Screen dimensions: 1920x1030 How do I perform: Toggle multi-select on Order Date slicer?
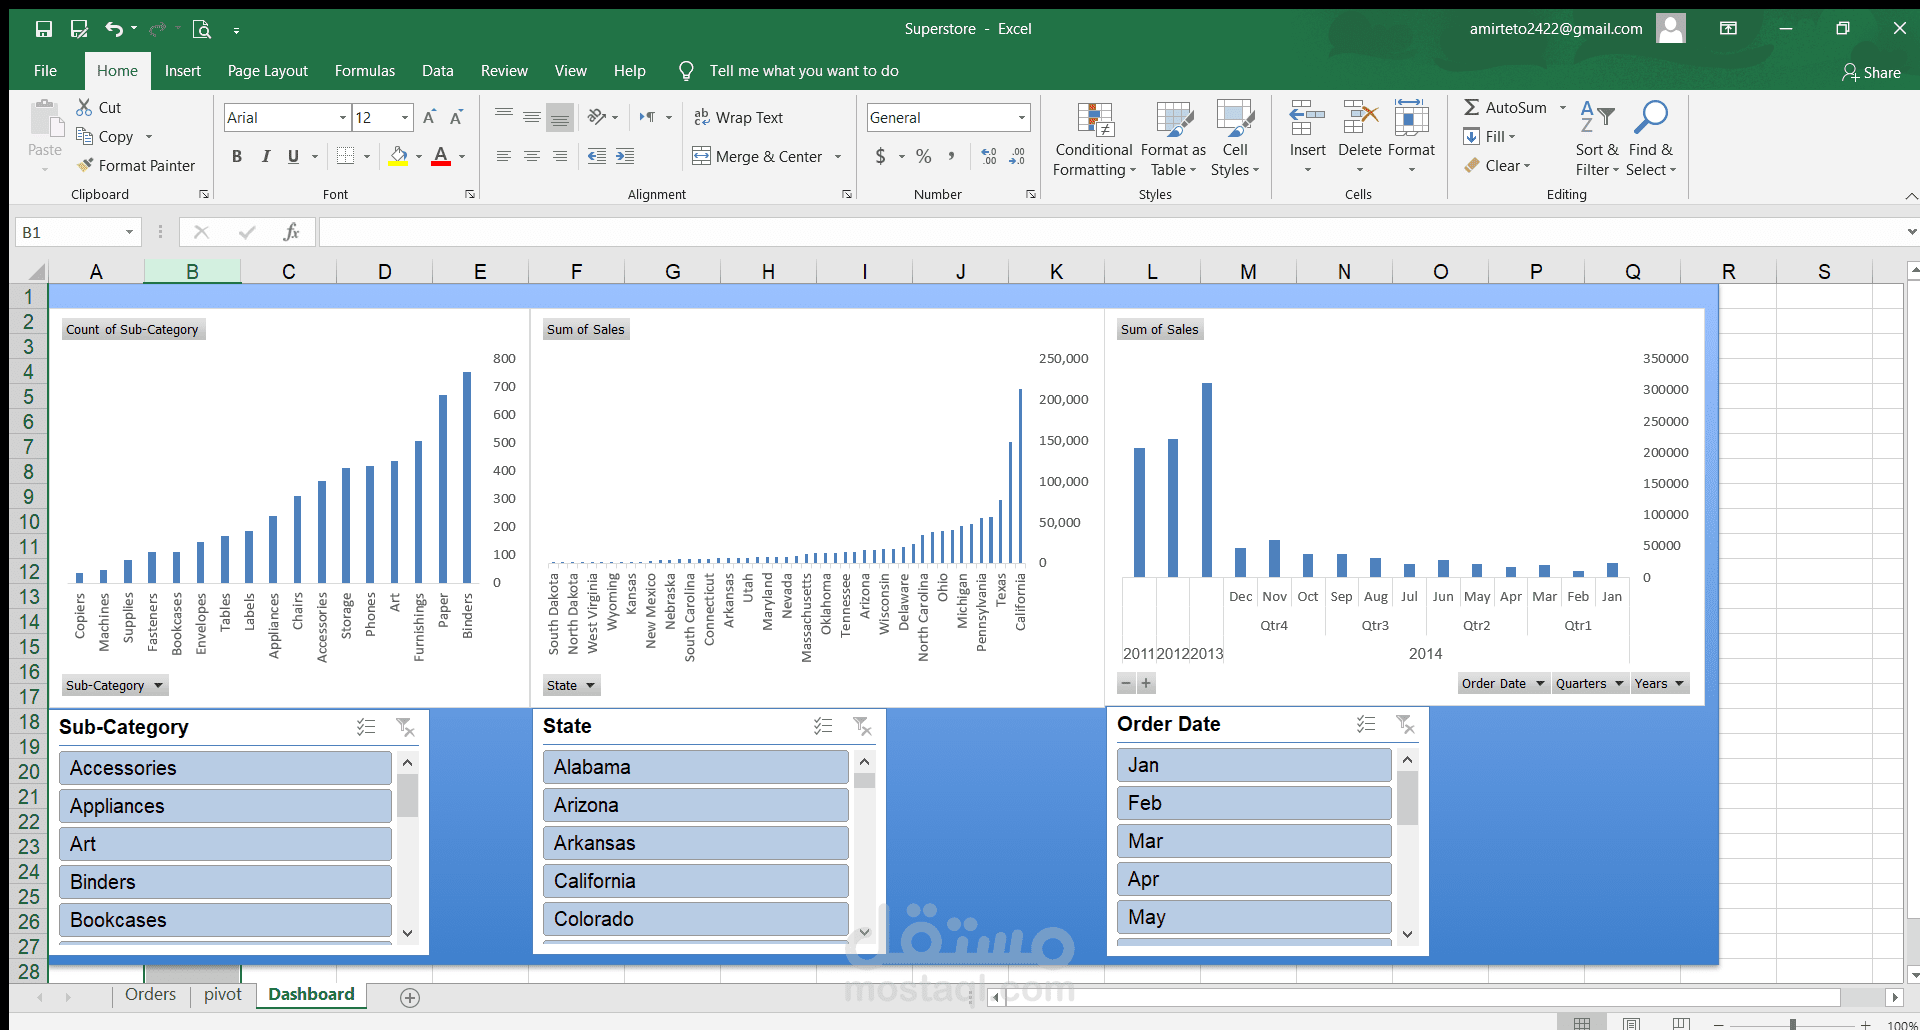tap(1366, 724)
